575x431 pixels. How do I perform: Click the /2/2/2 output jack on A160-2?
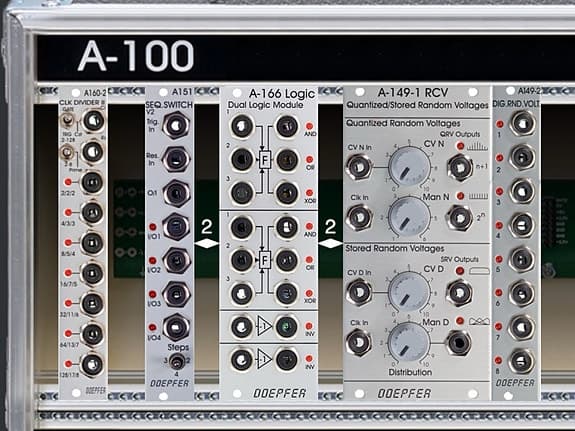(92, 182)
